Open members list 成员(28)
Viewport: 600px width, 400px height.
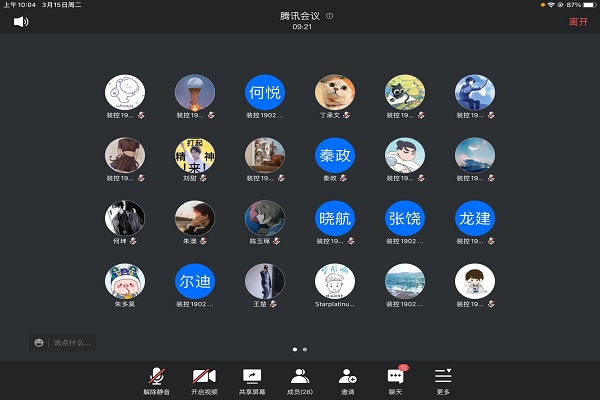[x=299, y=379]
